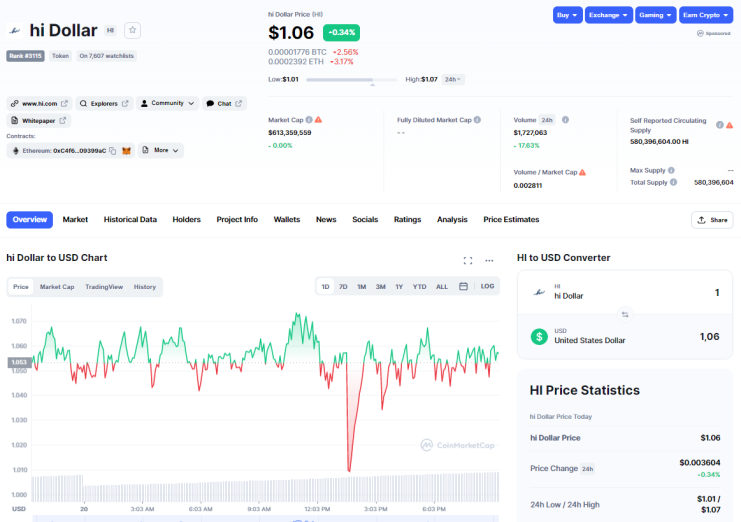Click the Share button

click(x=712, y=220)
